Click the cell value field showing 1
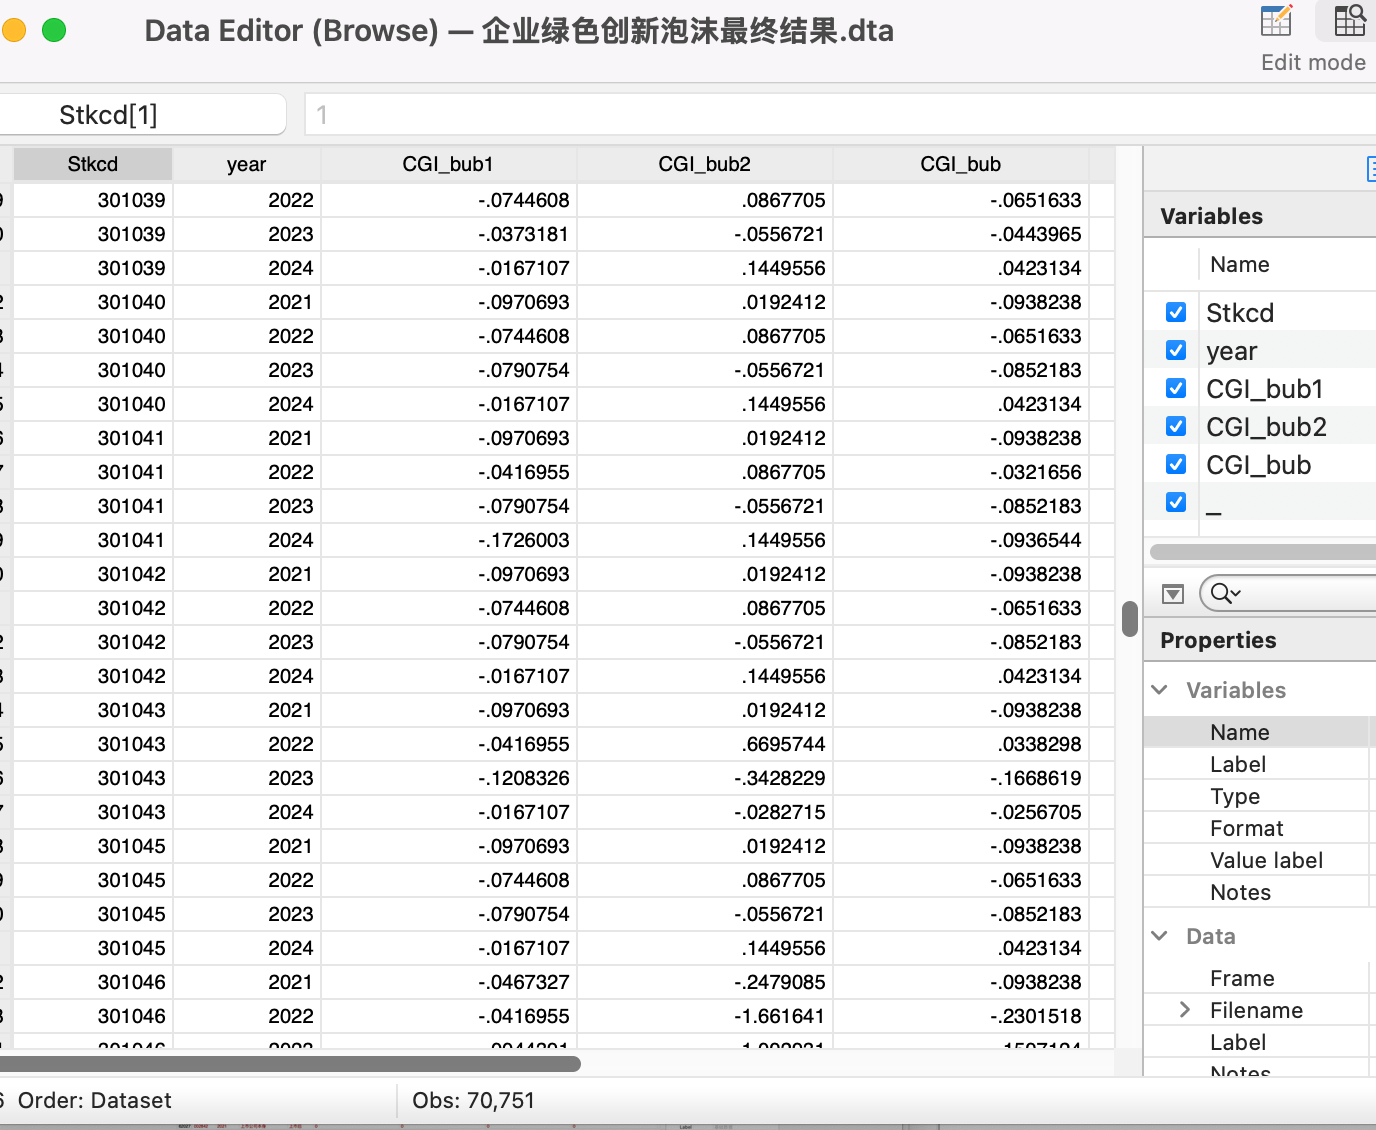 [840, 115]
